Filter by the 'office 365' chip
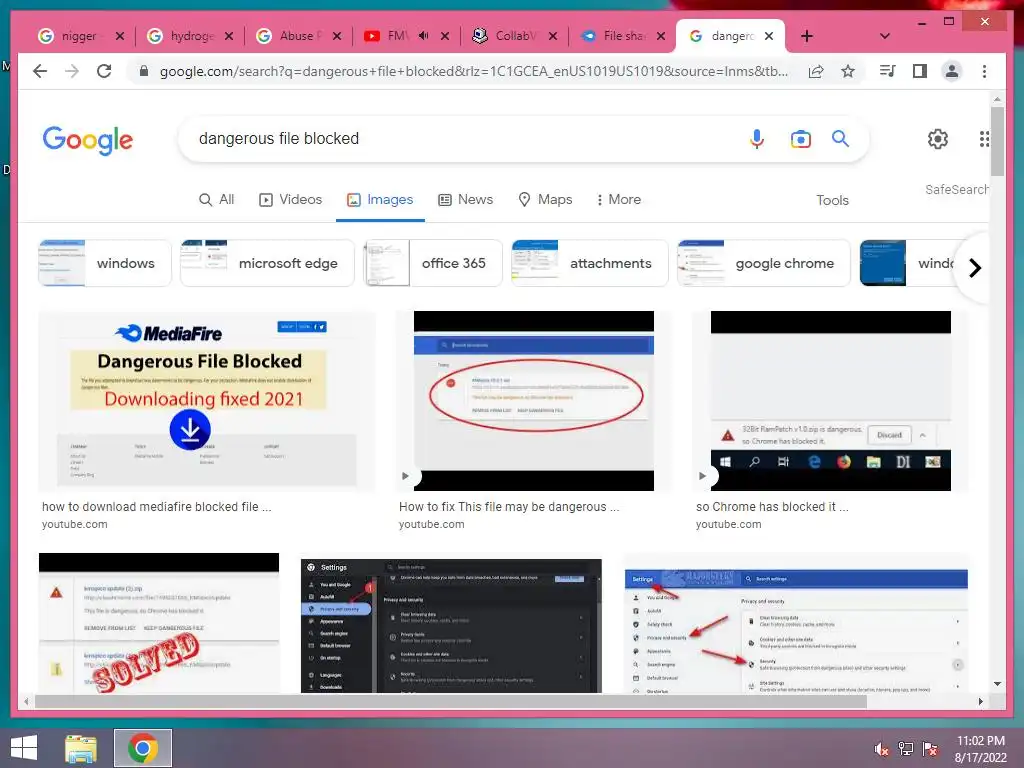 [x=433, y=263]
